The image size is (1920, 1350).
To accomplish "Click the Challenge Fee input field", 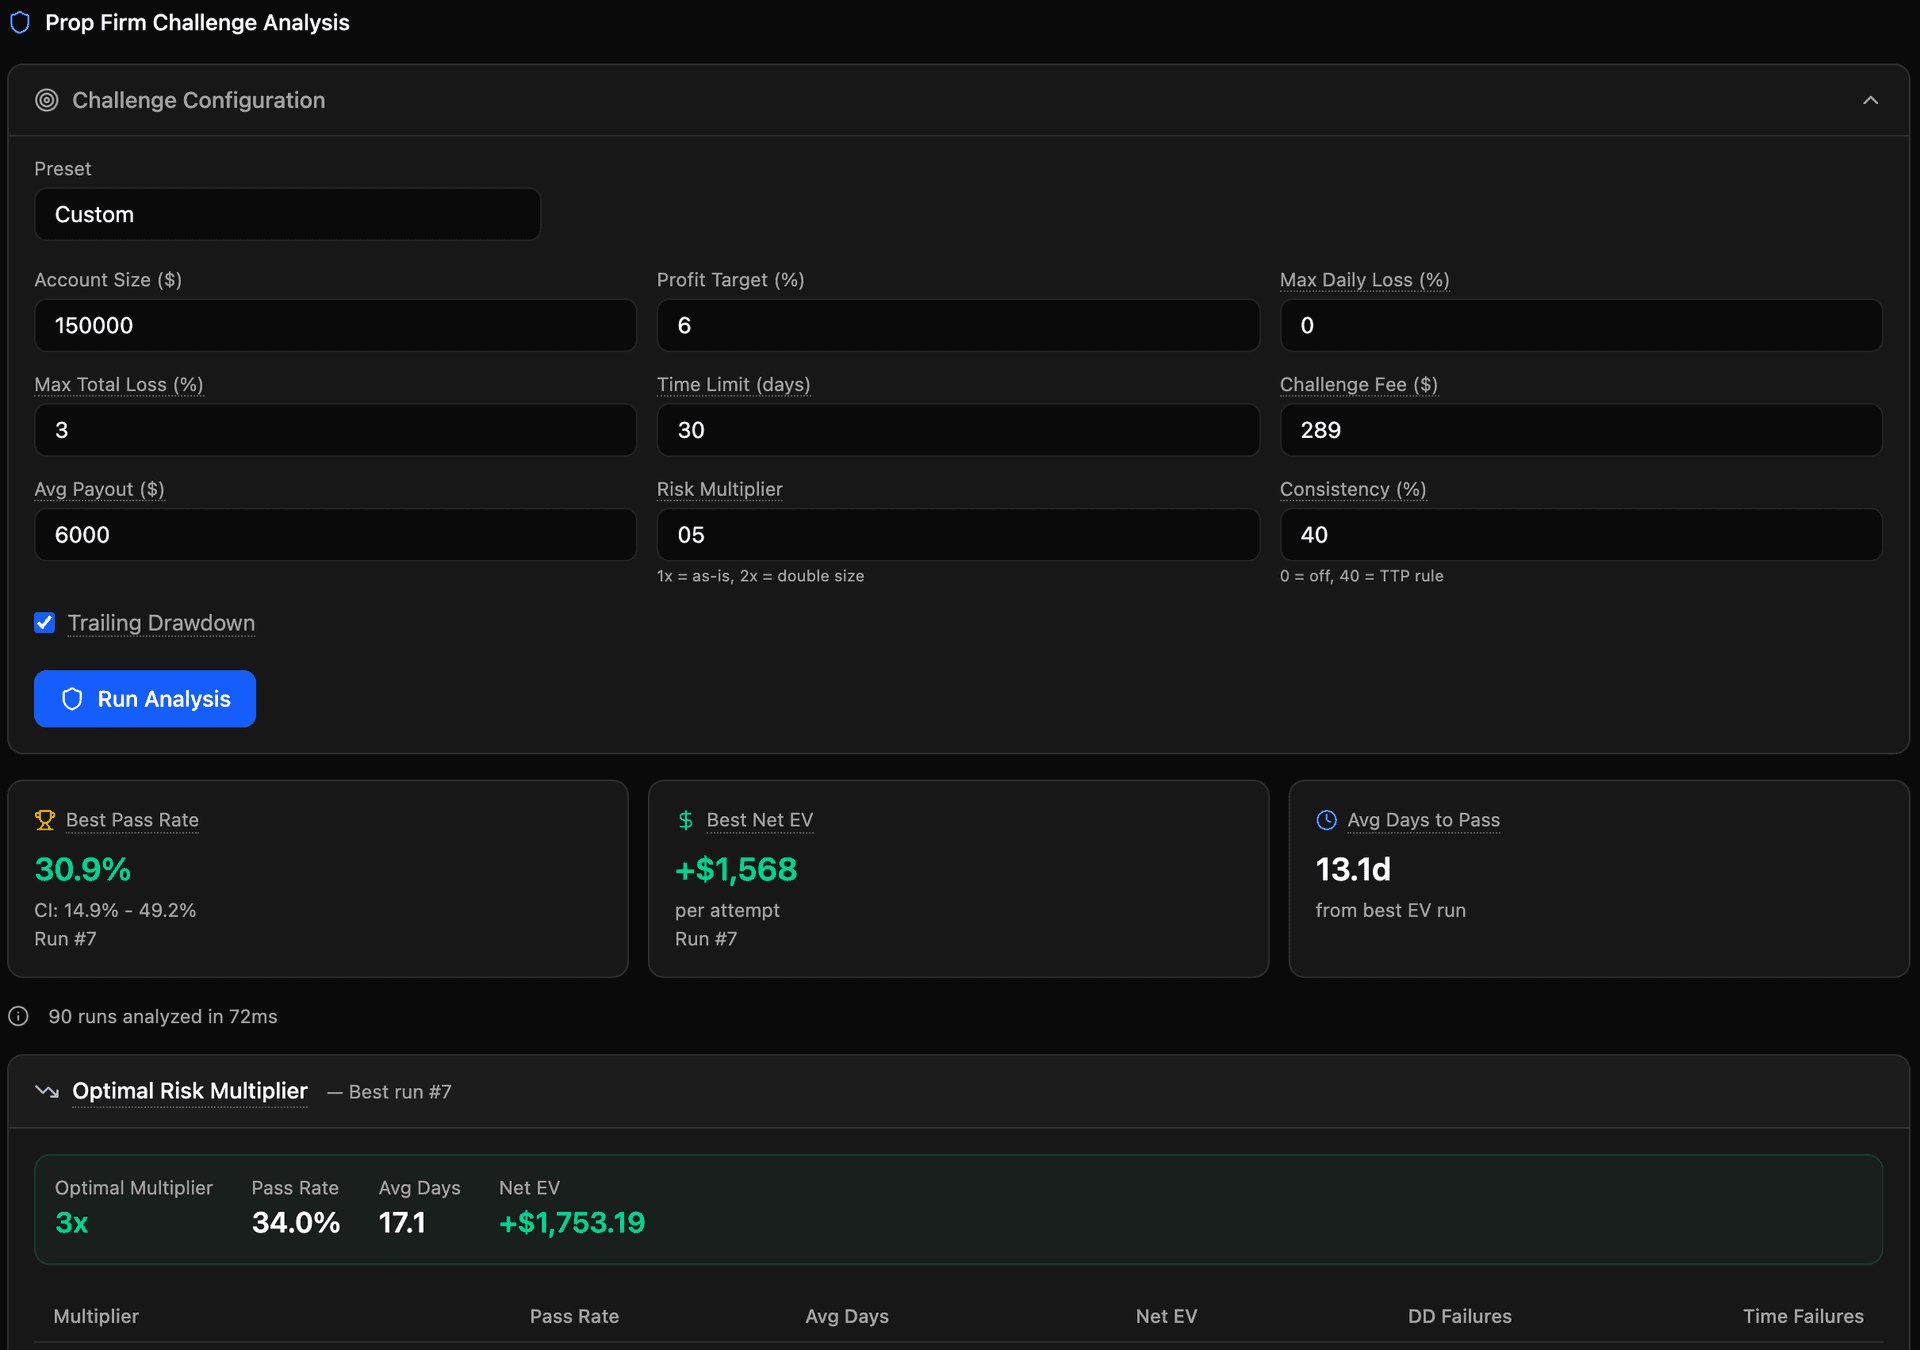I will [x=1581, y=430].
